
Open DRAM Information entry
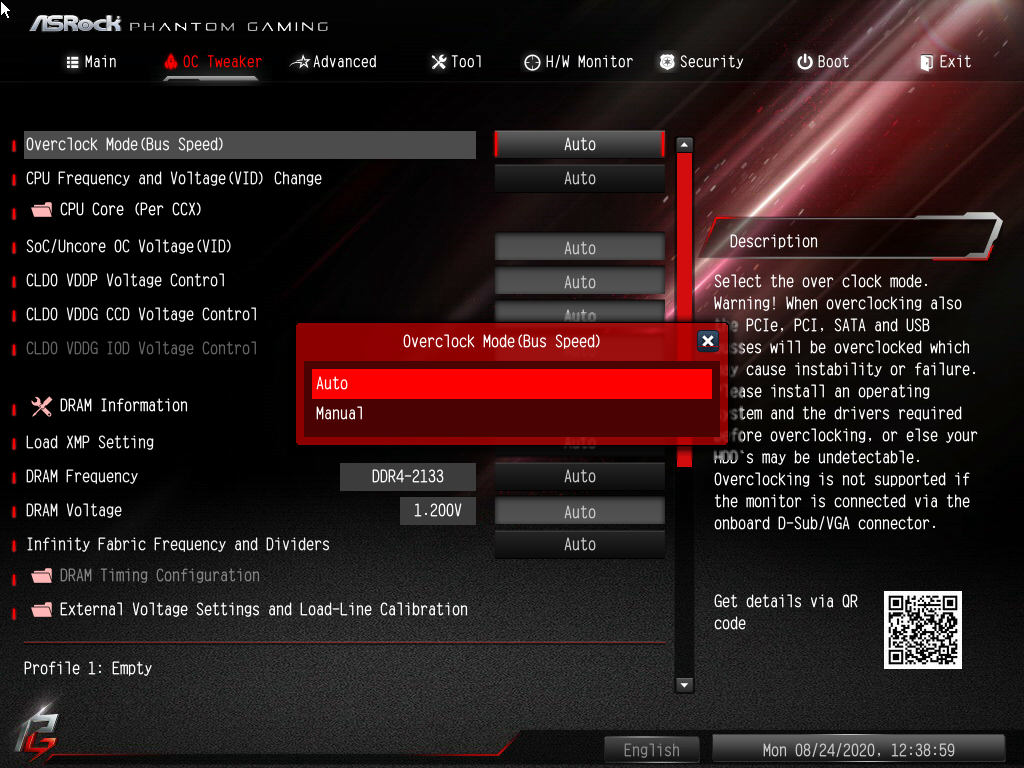[123, 406]
